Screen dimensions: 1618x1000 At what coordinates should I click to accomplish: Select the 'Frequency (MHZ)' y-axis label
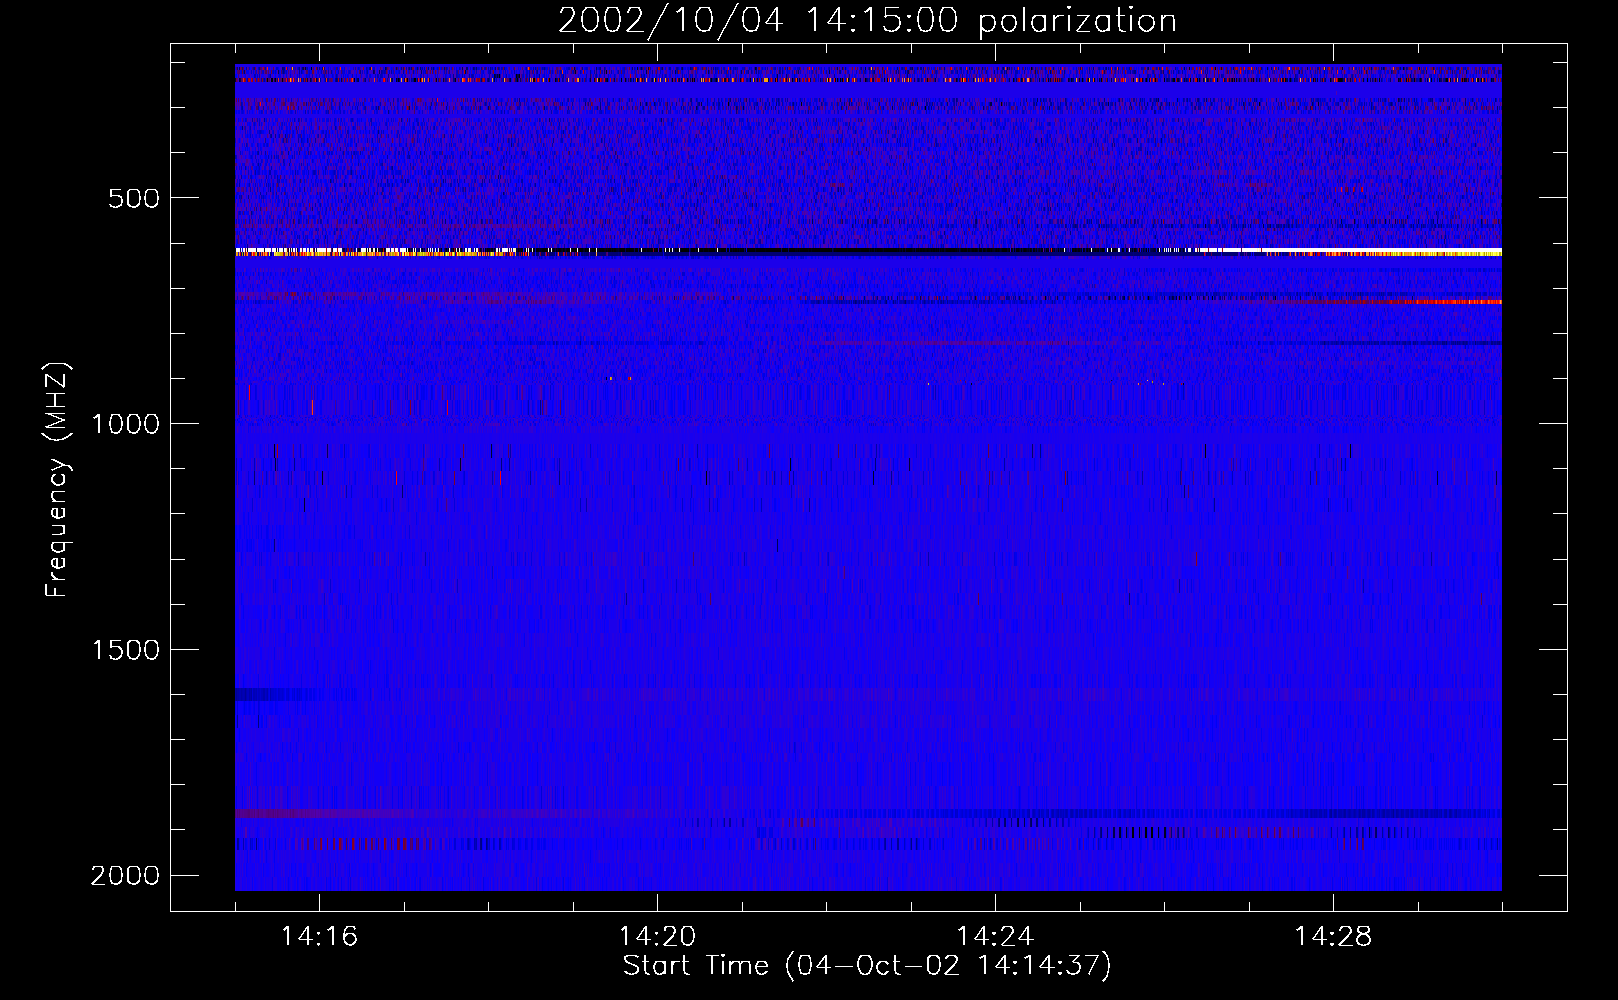pyautogui.click(x=57, y=479)
